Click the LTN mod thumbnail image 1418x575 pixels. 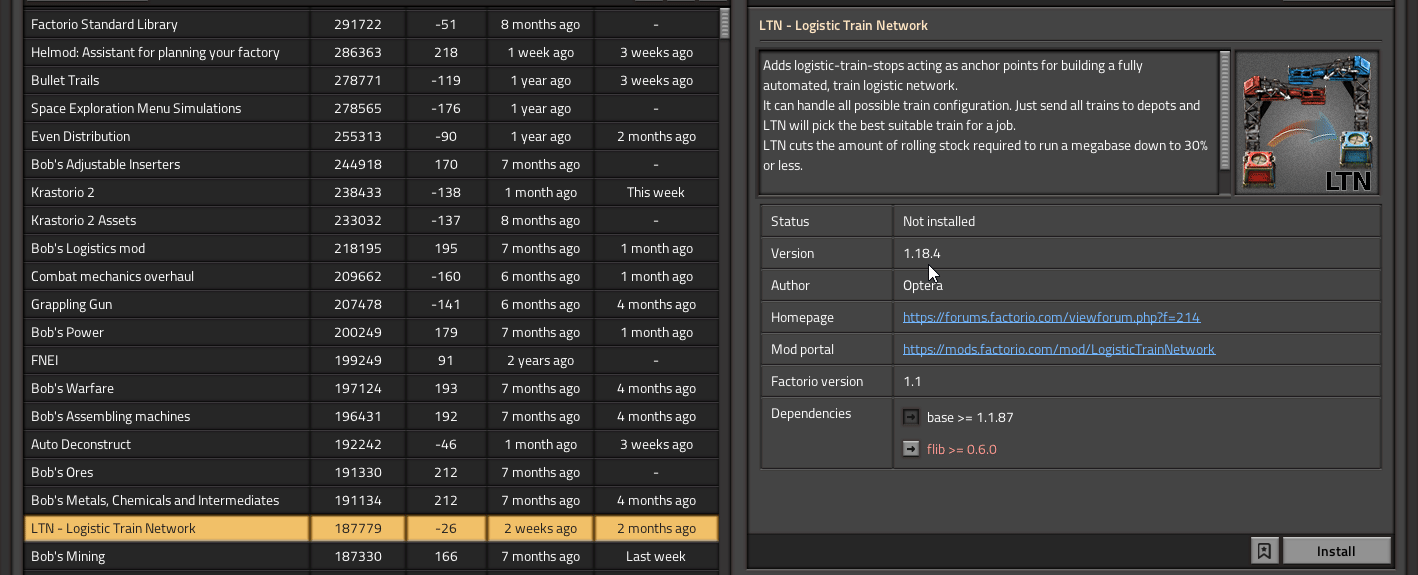(1307, 122)
